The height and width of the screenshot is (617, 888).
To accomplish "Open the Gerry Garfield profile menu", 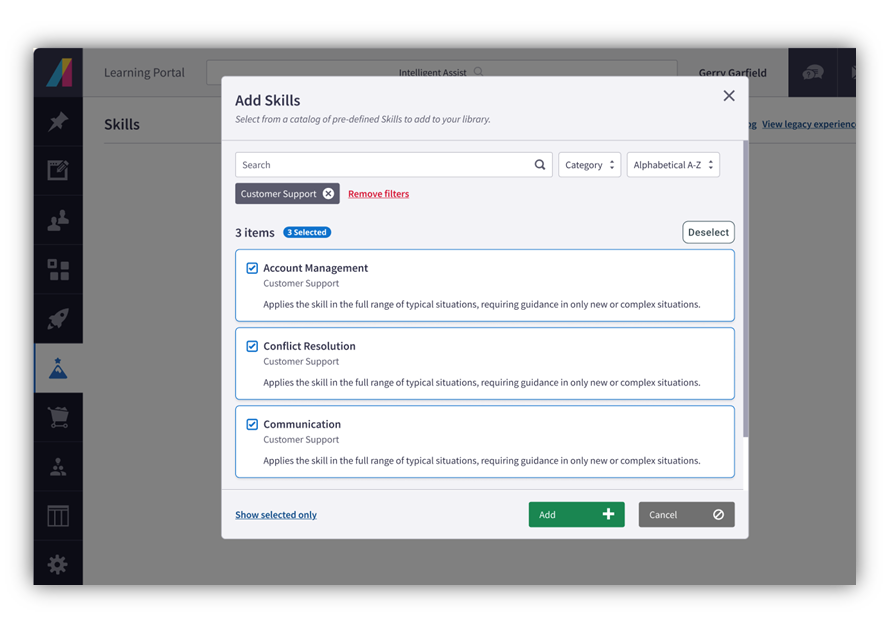I will point(733,72).
